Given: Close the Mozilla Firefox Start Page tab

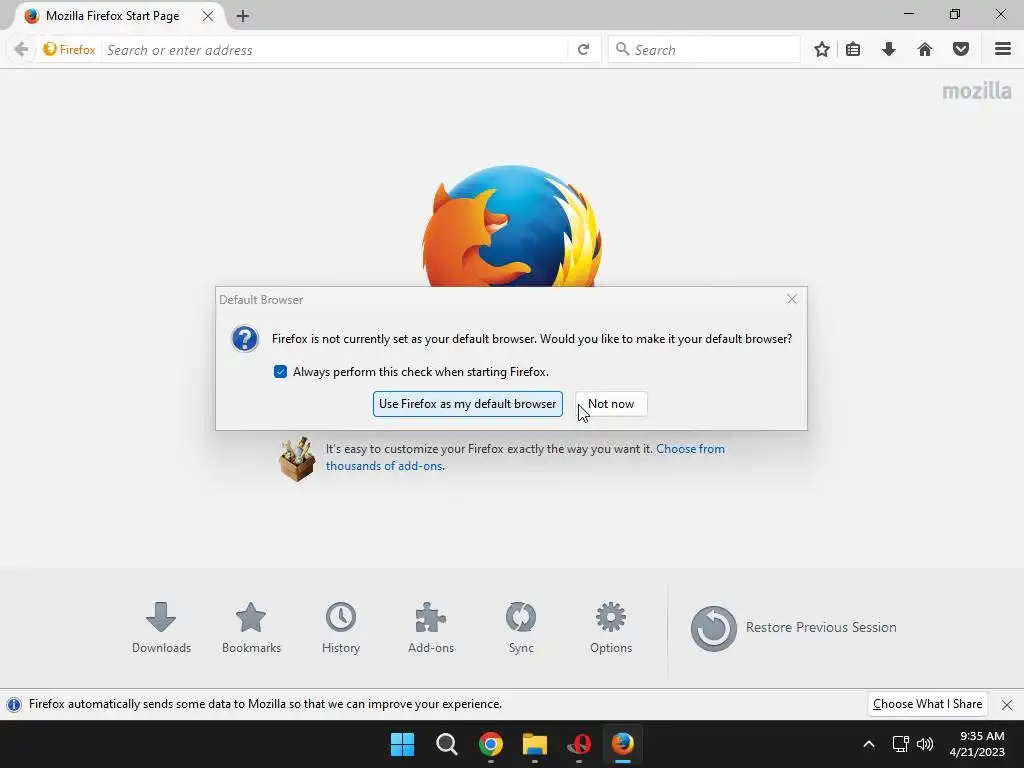Looking at the screenshot, I should 208,16.
